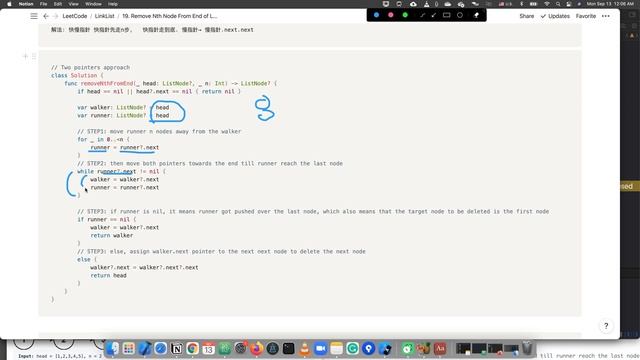Open the three-dot page options menu
The height and width of the screenshot is (360, 640).
pyautogui.click(x=606, y=16)
